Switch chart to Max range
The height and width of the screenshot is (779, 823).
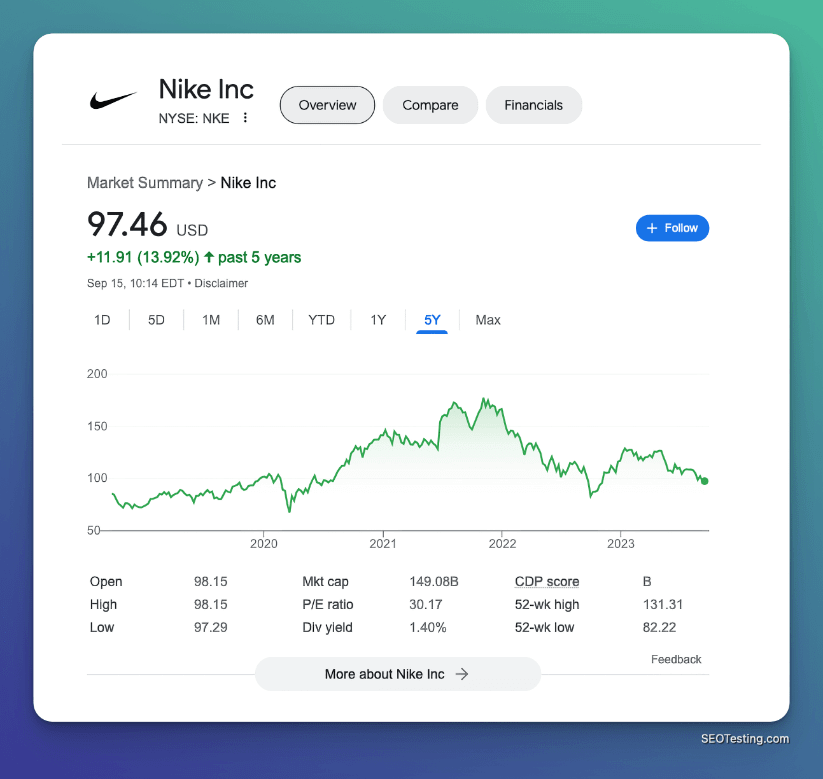(488, 320)
